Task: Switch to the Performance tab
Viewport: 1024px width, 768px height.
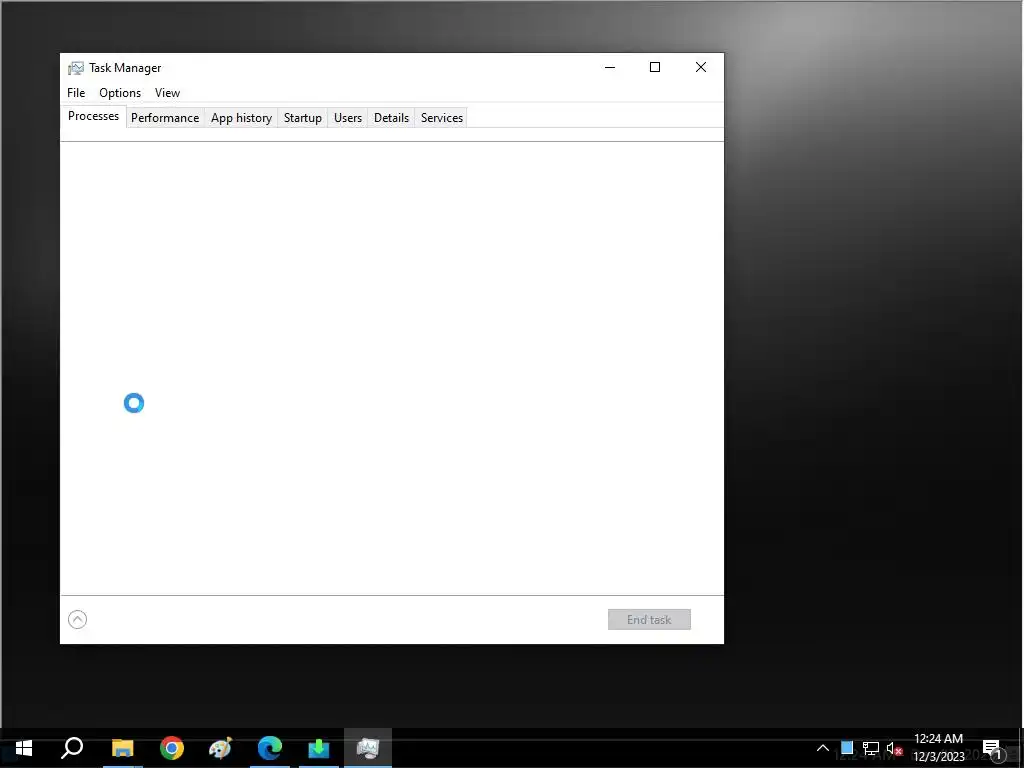Action: point(165,118)
